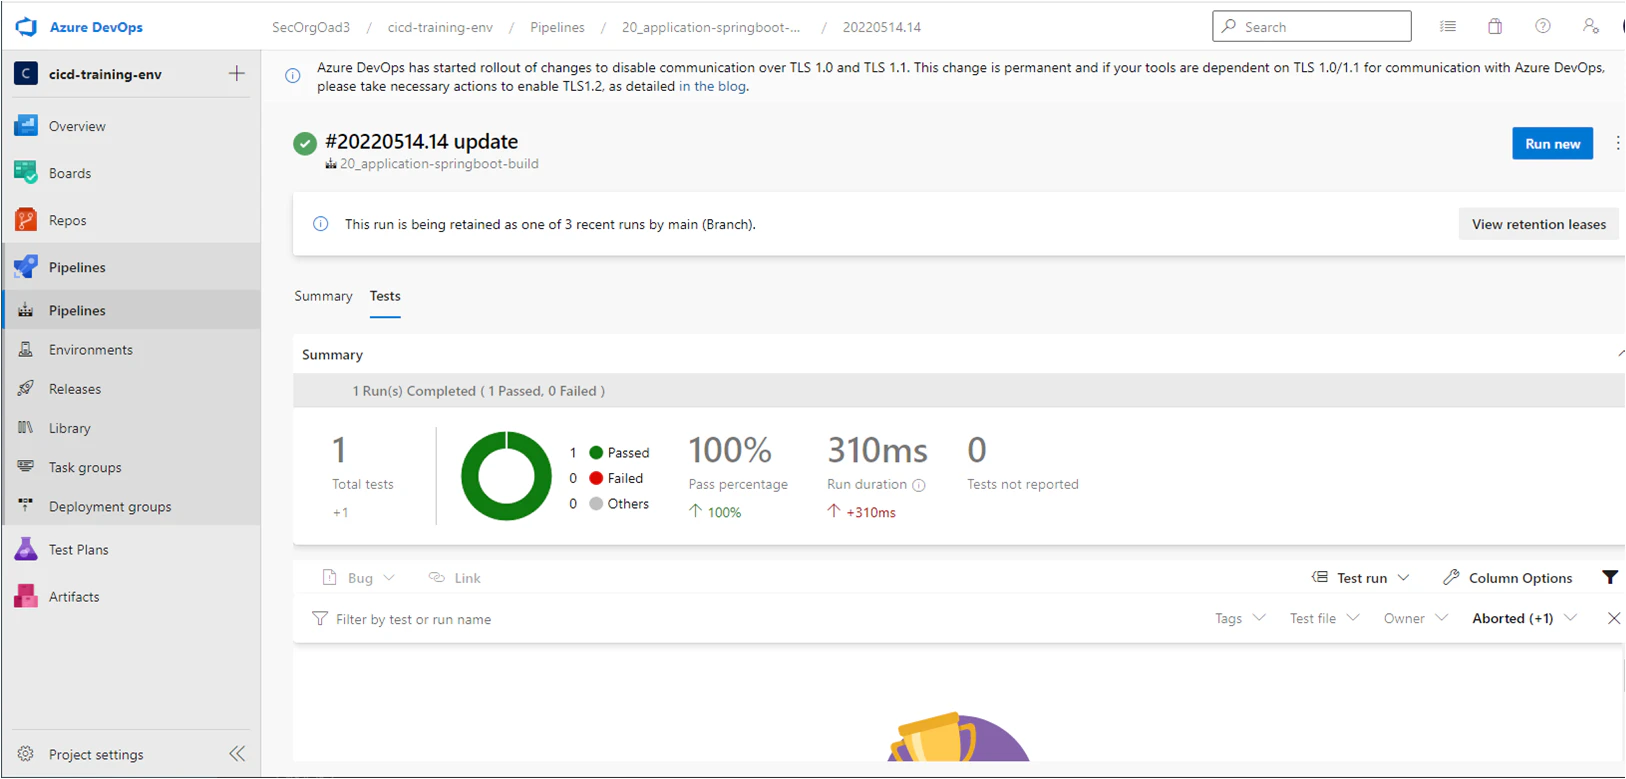Image resolution: width=1626 pixels, height=779 pixels.
Task: Open the user settings icon
Action: [x=1590, y=27]
